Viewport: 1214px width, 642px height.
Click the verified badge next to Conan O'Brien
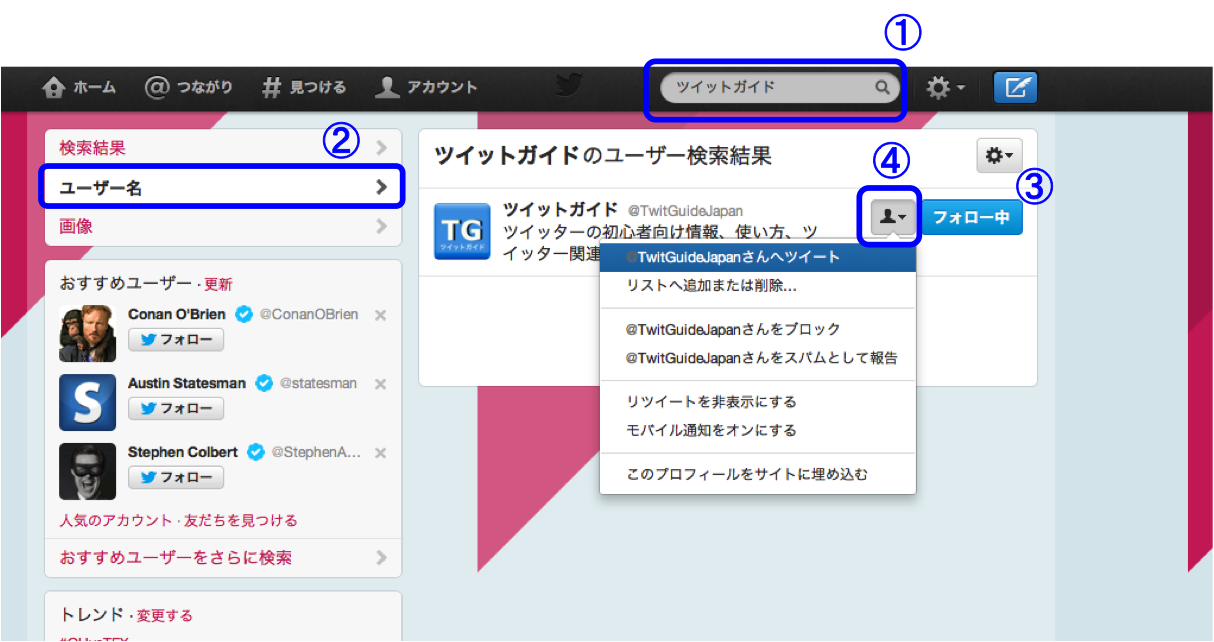coord(243,314)
